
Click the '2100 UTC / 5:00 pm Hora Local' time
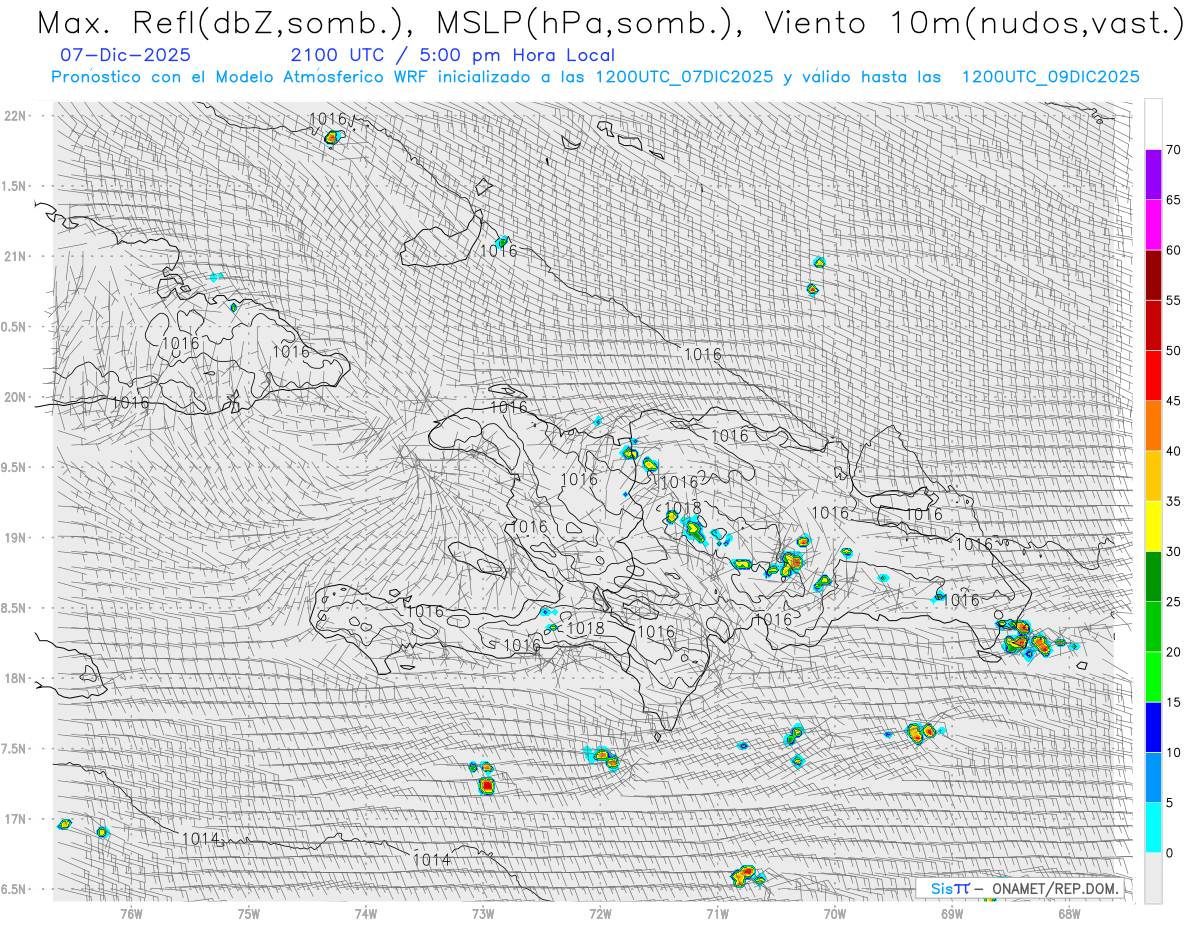[x=453, y=56]
